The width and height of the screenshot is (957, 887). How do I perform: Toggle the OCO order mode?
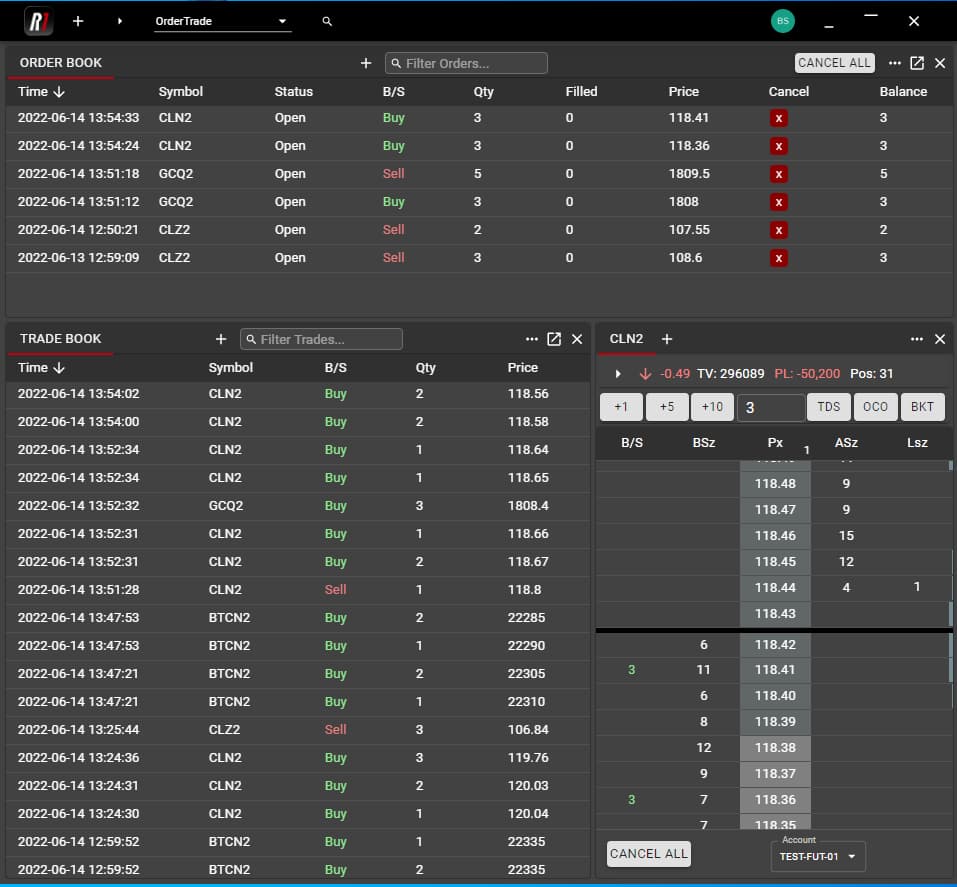(x=875, y=407)
